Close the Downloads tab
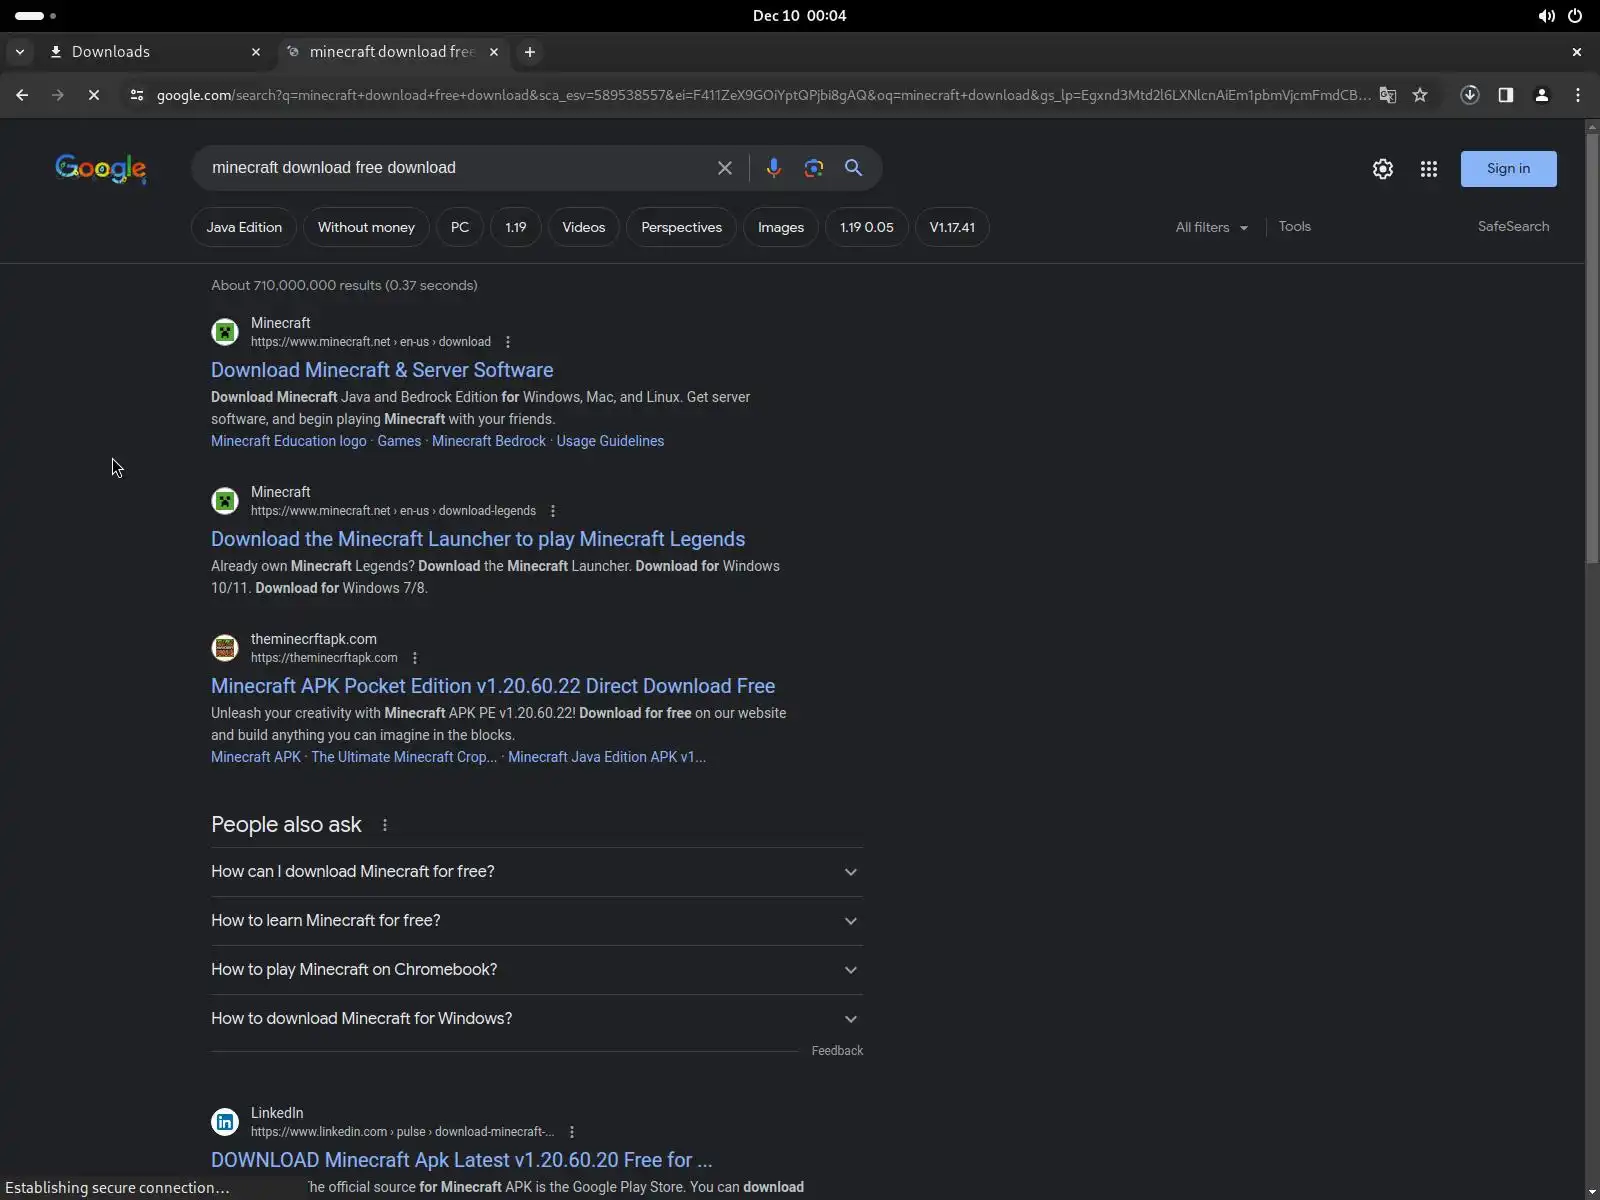This screenshot has width=1600, height=1200. (256, 52)
